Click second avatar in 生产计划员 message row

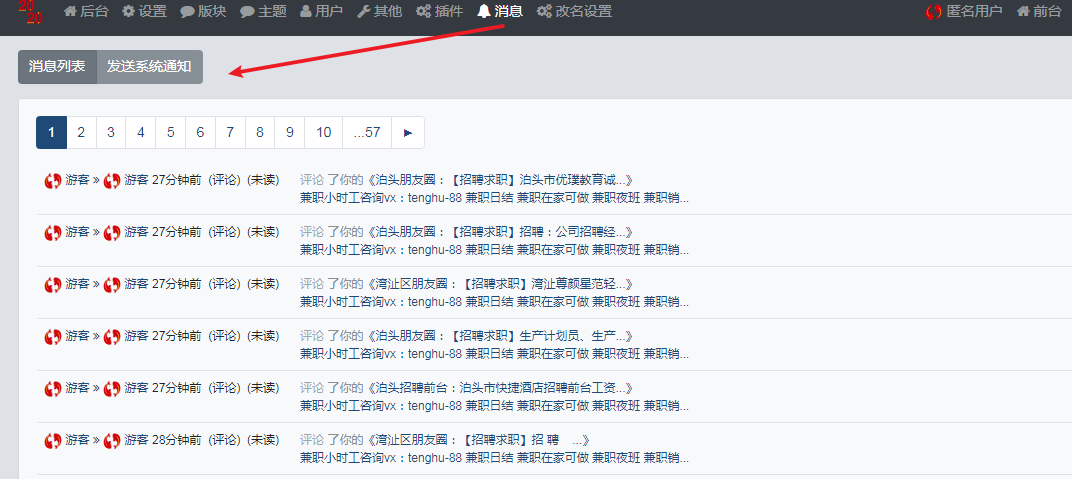pyautogui.click(x=112, y=336)
